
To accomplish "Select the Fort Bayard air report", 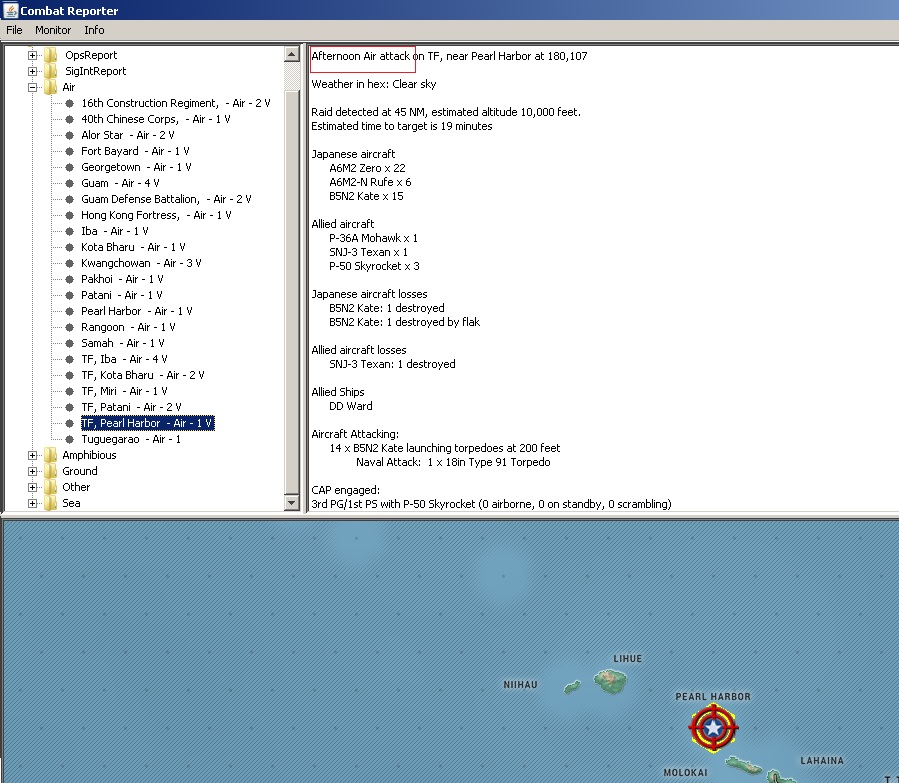I will pyautogui.click(x=135, y=151).
